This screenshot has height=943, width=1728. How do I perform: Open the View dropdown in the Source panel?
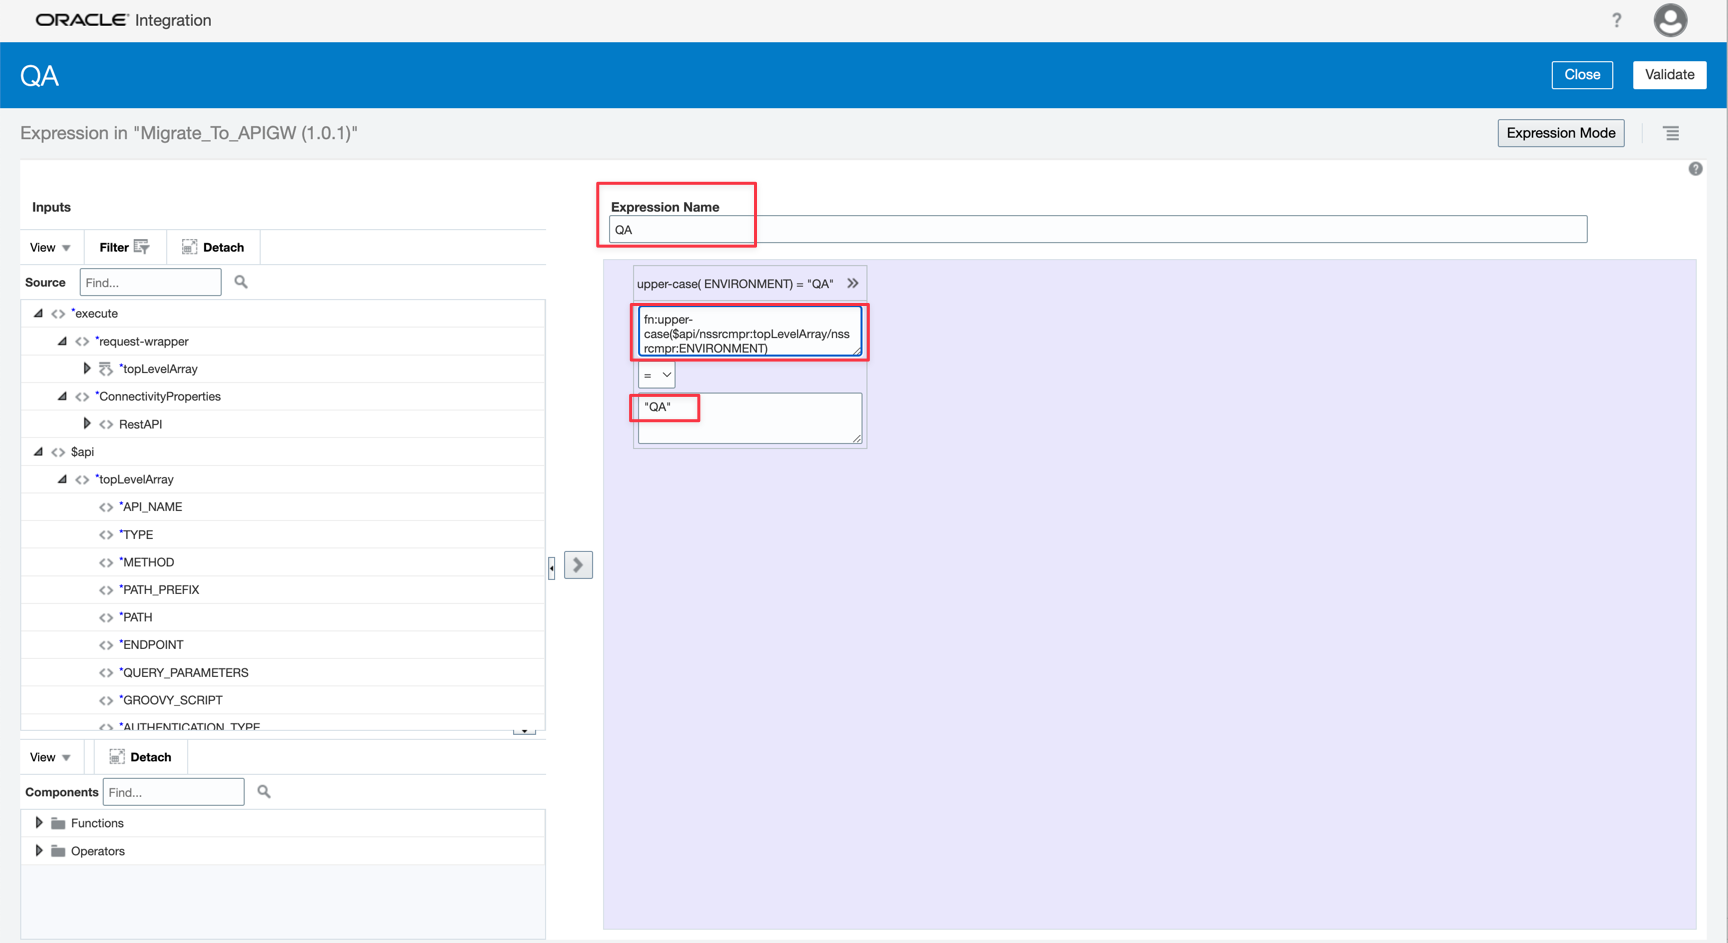point(48,246)
